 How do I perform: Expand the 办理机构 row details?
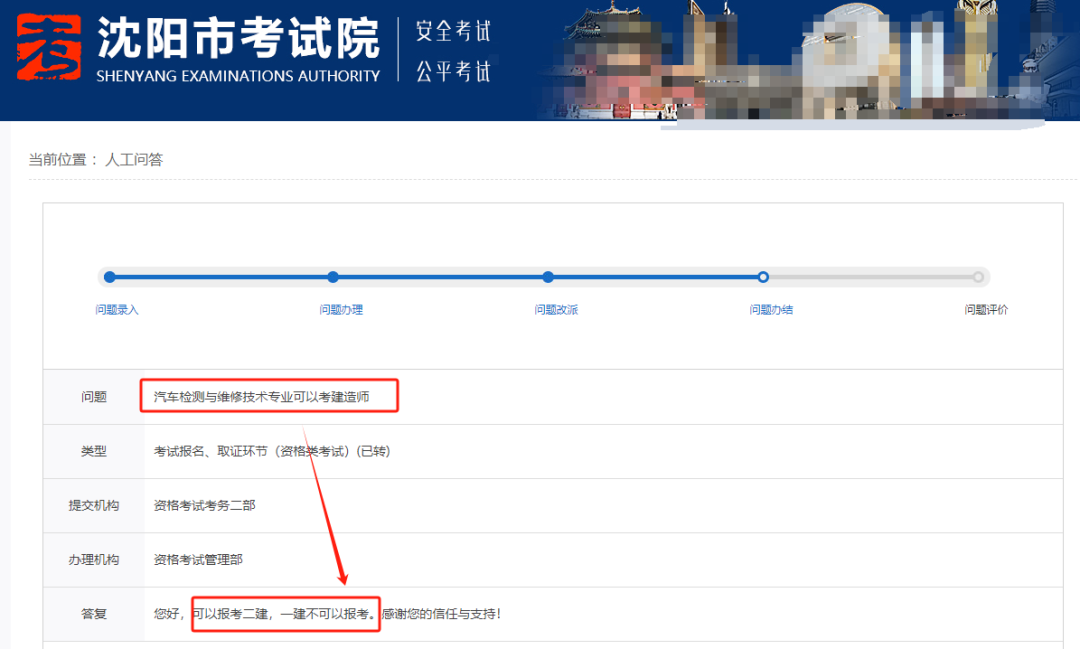[x=200, y=560]
